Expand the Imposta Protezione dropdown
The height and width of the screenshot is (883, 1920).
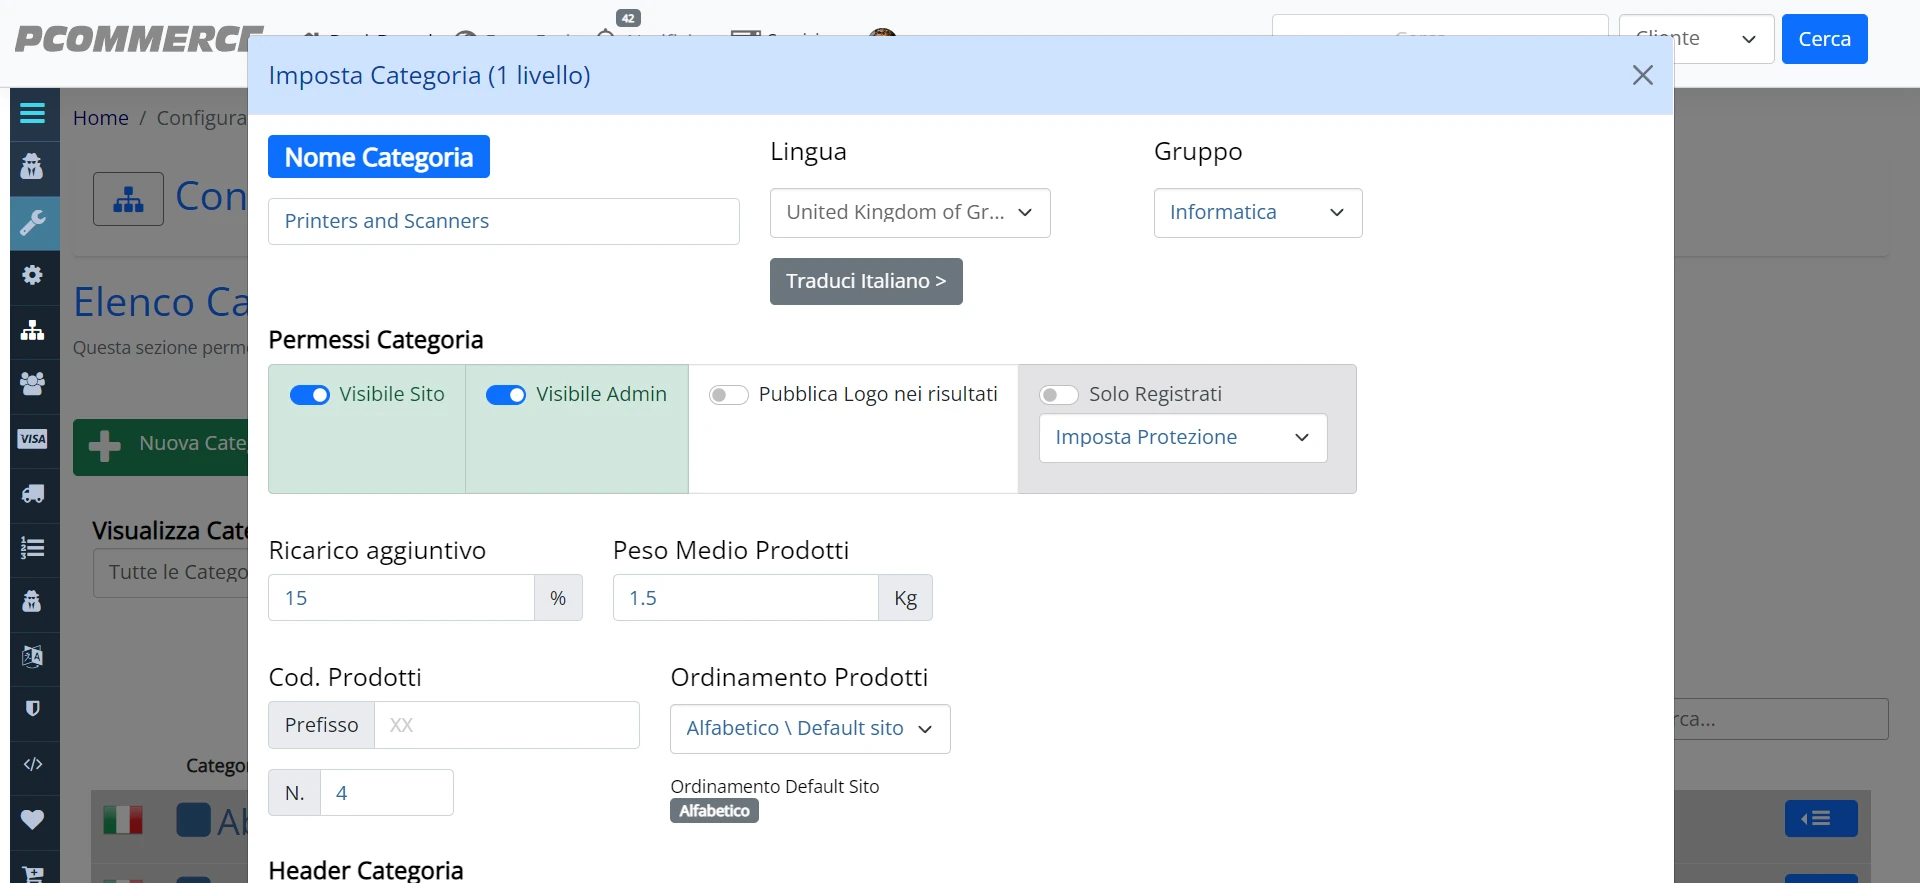(1183, 438)
